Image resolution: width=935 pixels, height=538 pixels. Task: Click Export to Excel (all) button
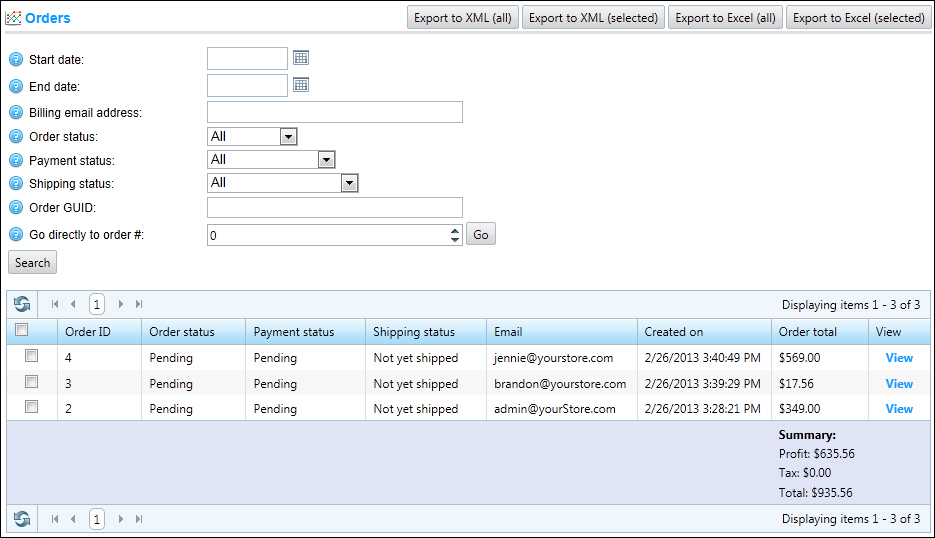point(725,18)
